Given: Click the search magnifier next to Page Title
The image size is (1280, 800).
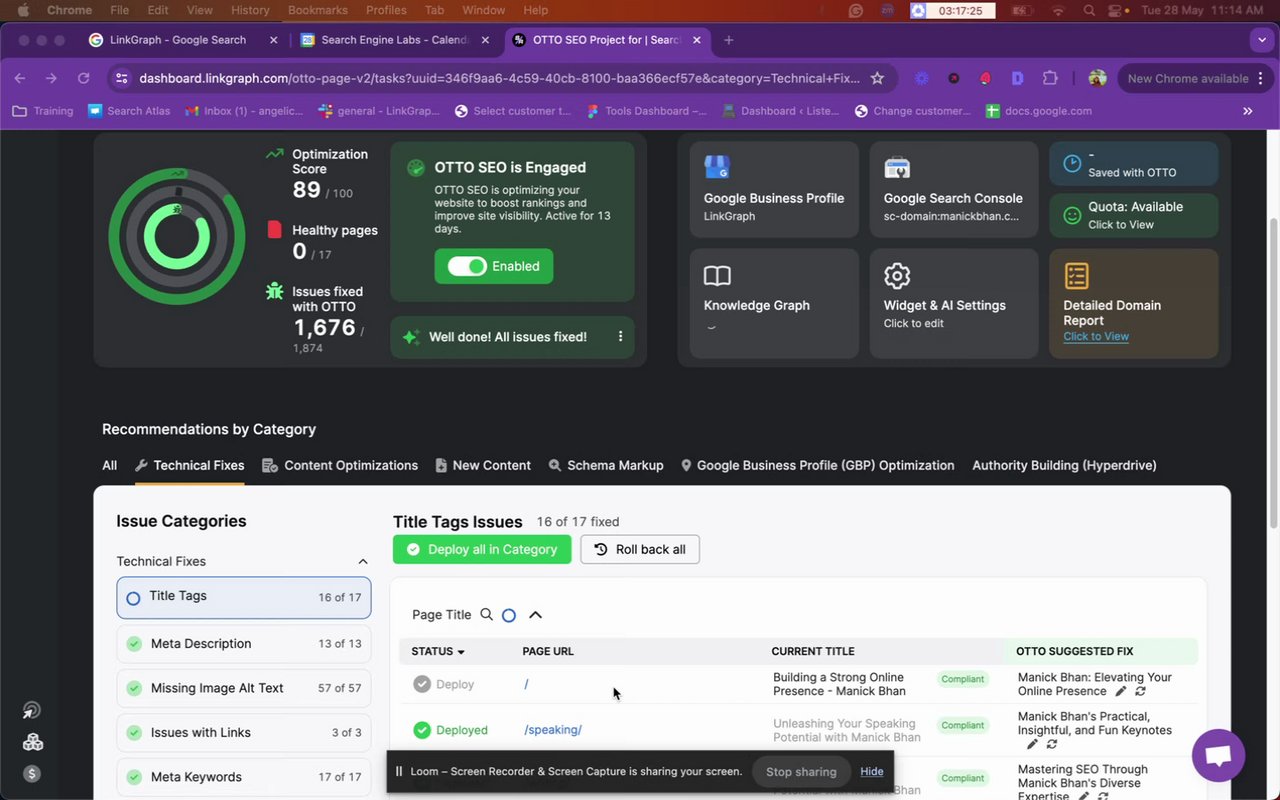Looking at the screenshot, I should [486, 615].
